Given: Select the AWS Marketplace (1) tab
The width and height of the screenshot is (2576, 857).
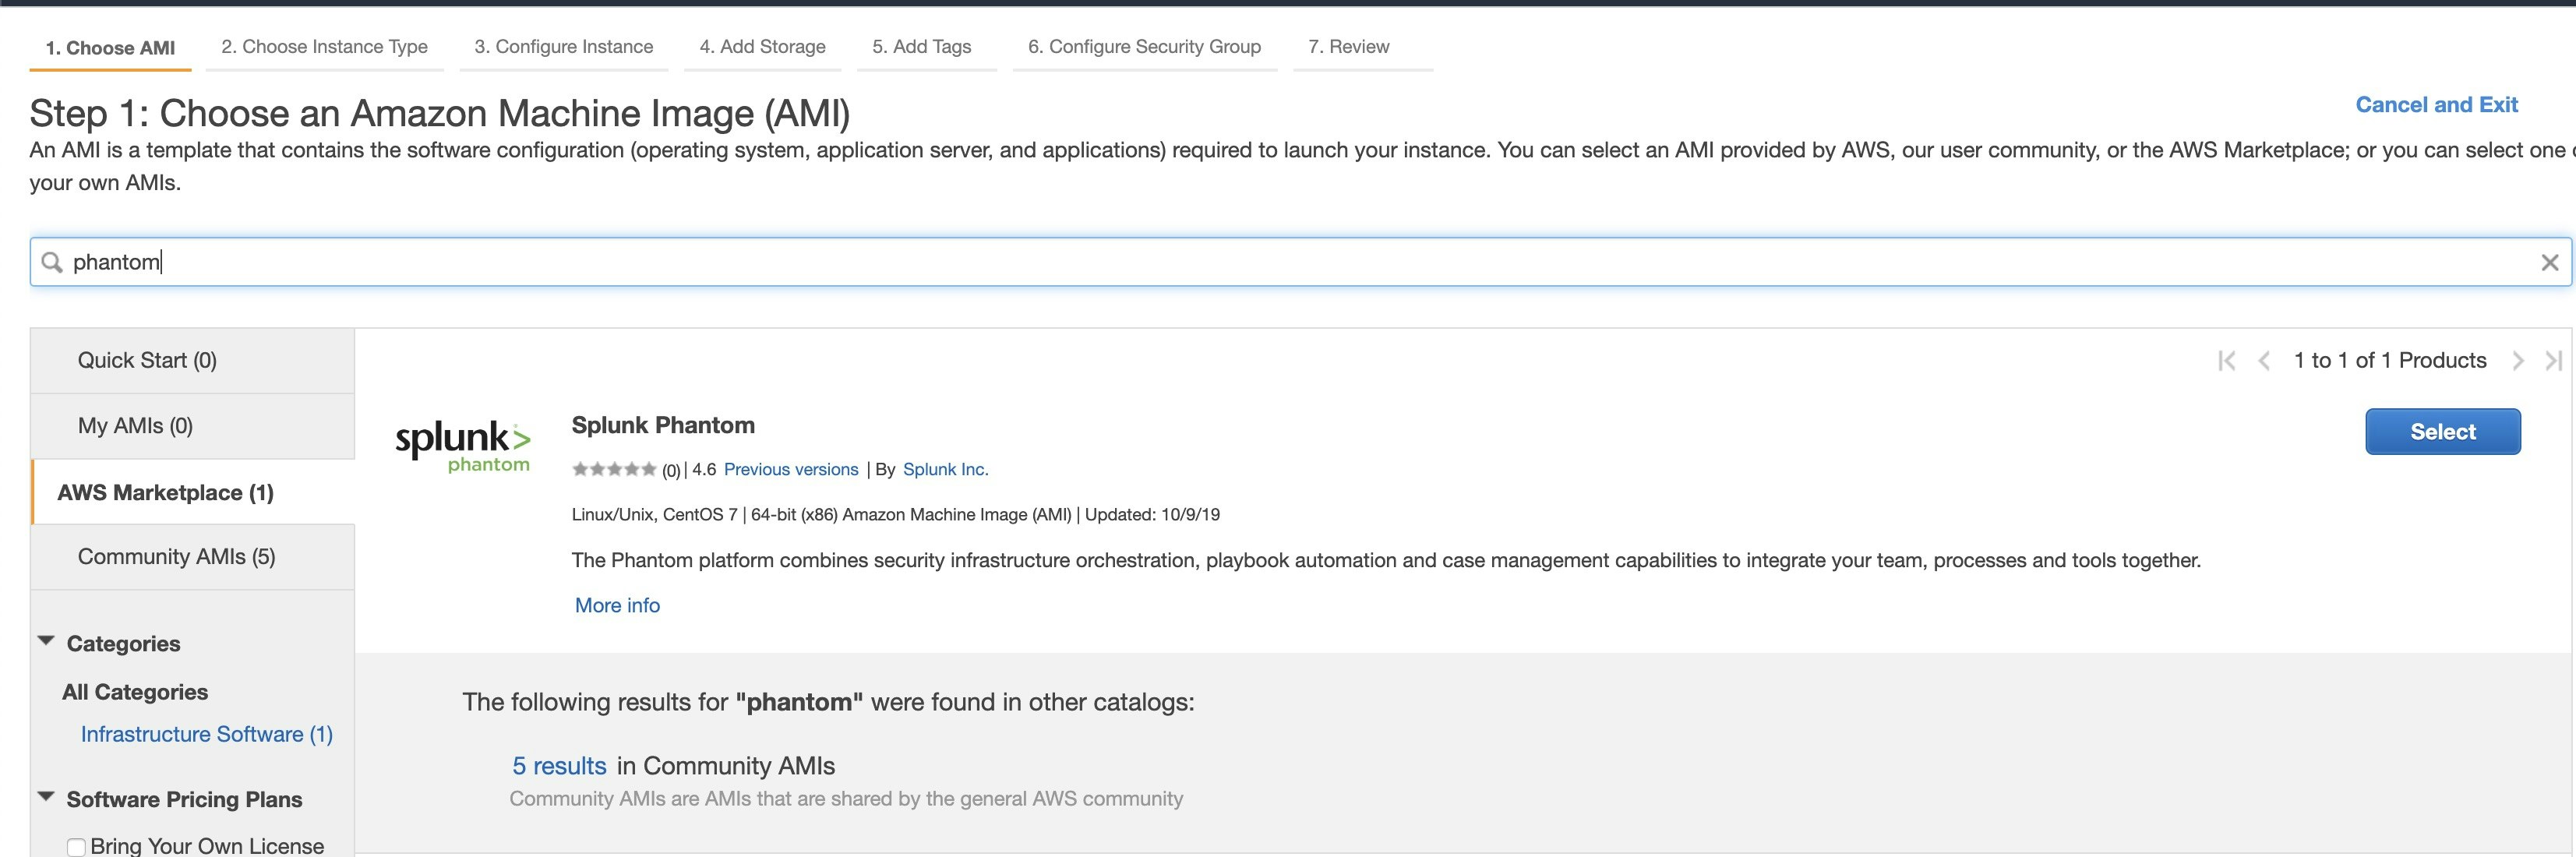Looking at the screenshot, I should coord(193,492).
